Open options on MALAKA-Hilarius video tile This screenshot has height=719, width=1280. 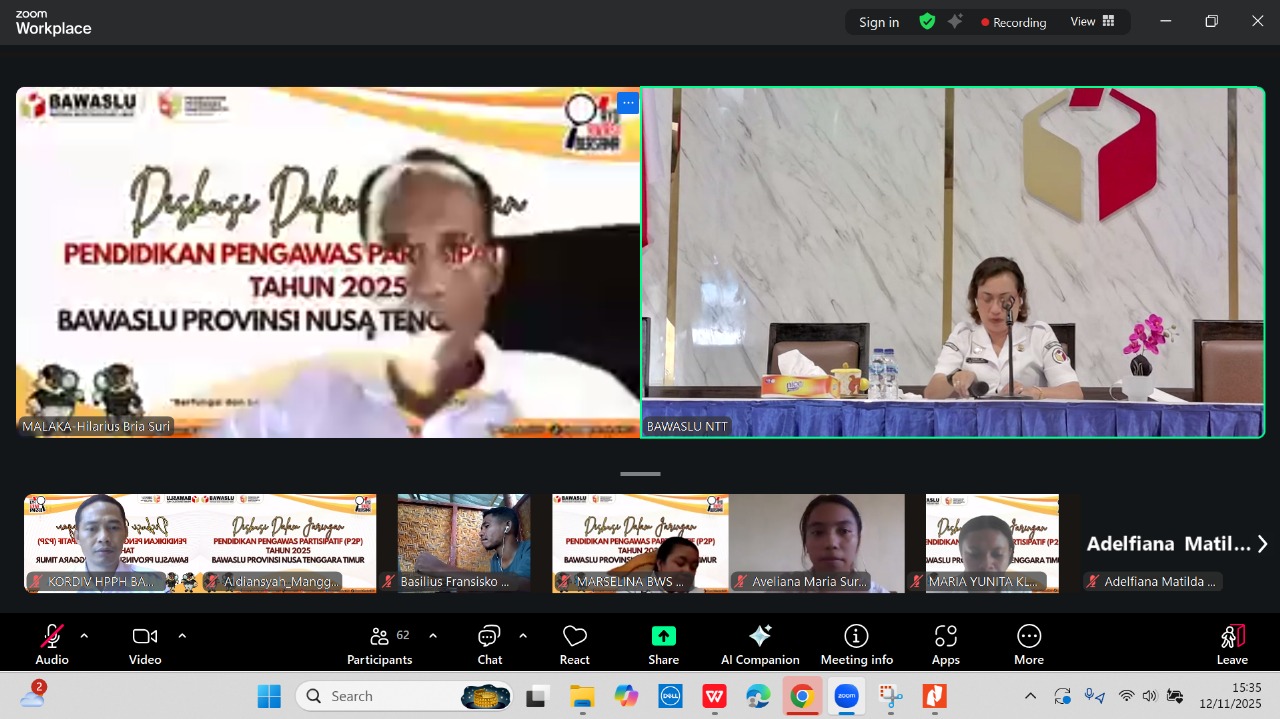point(627,103)
